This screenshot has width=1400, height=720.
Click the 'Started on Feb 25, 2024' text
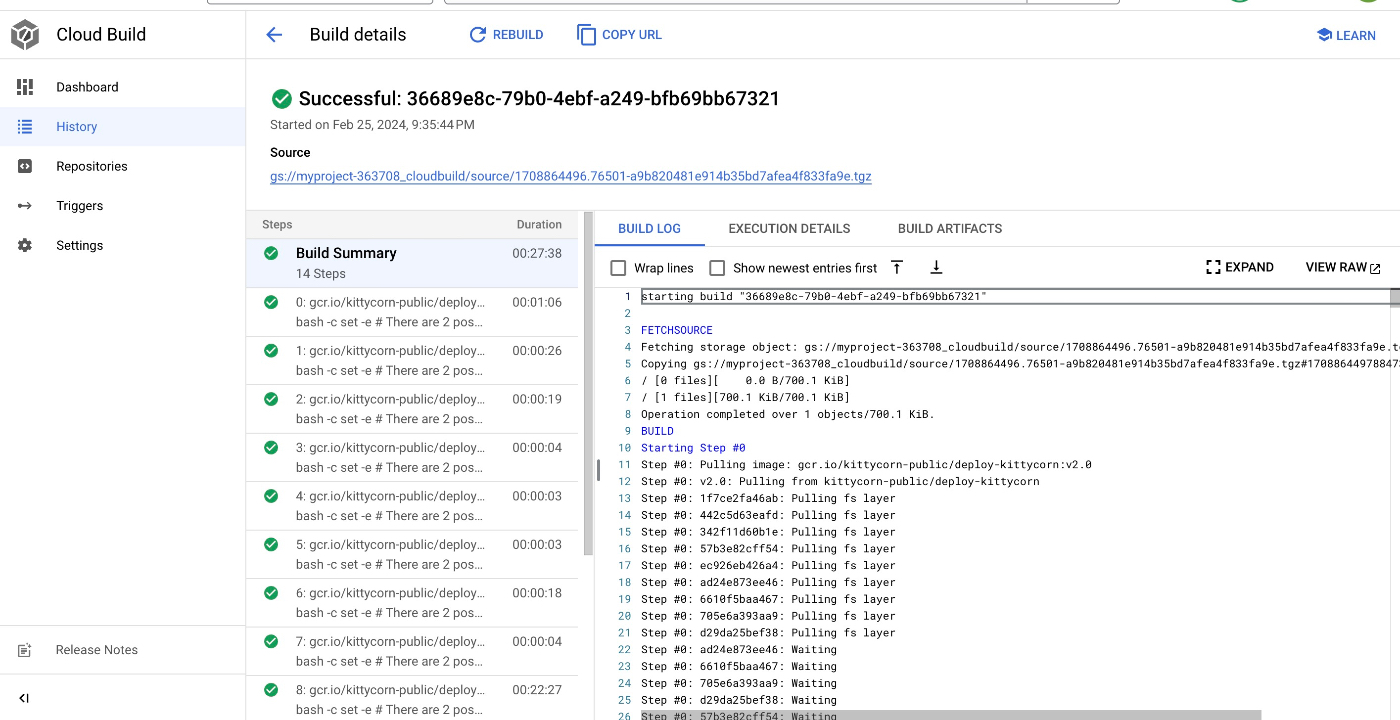coord(372,125)
